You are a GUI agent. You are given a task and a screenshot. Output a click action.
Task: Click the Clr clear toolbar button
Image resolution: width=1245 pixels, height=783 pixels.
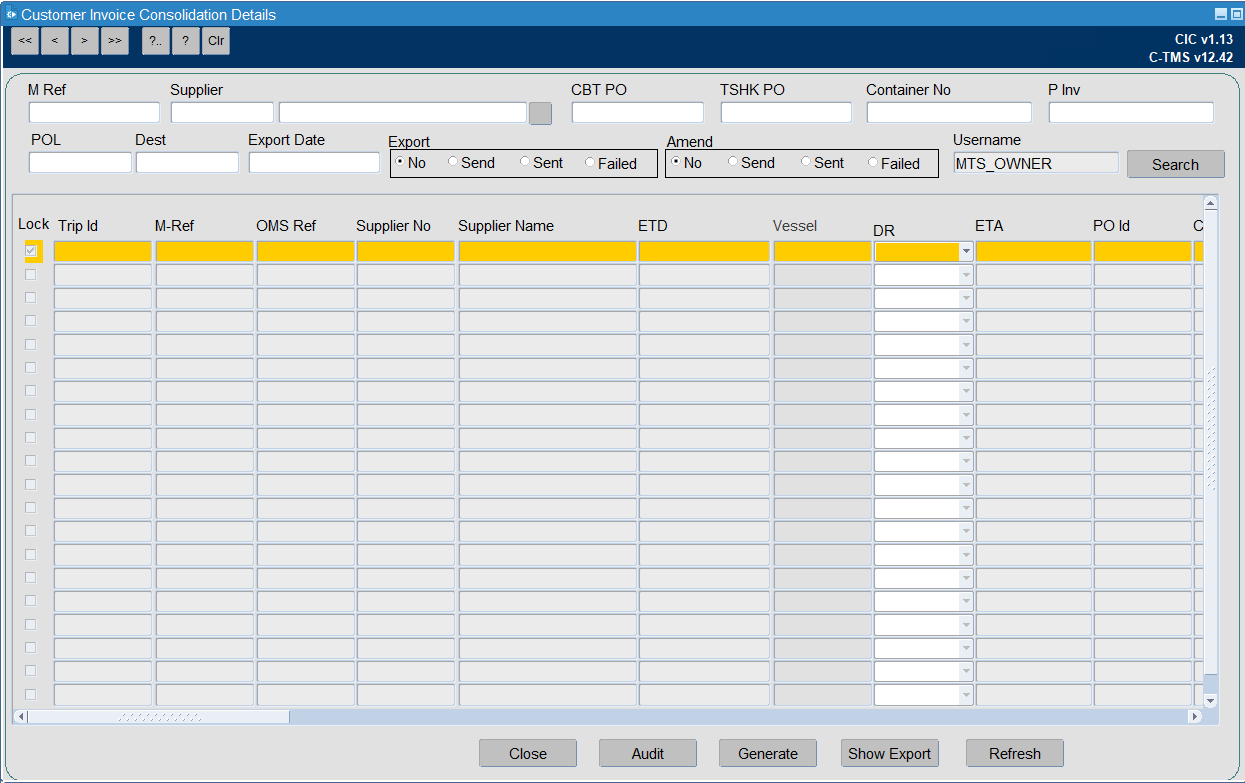[x=216, y=41]
